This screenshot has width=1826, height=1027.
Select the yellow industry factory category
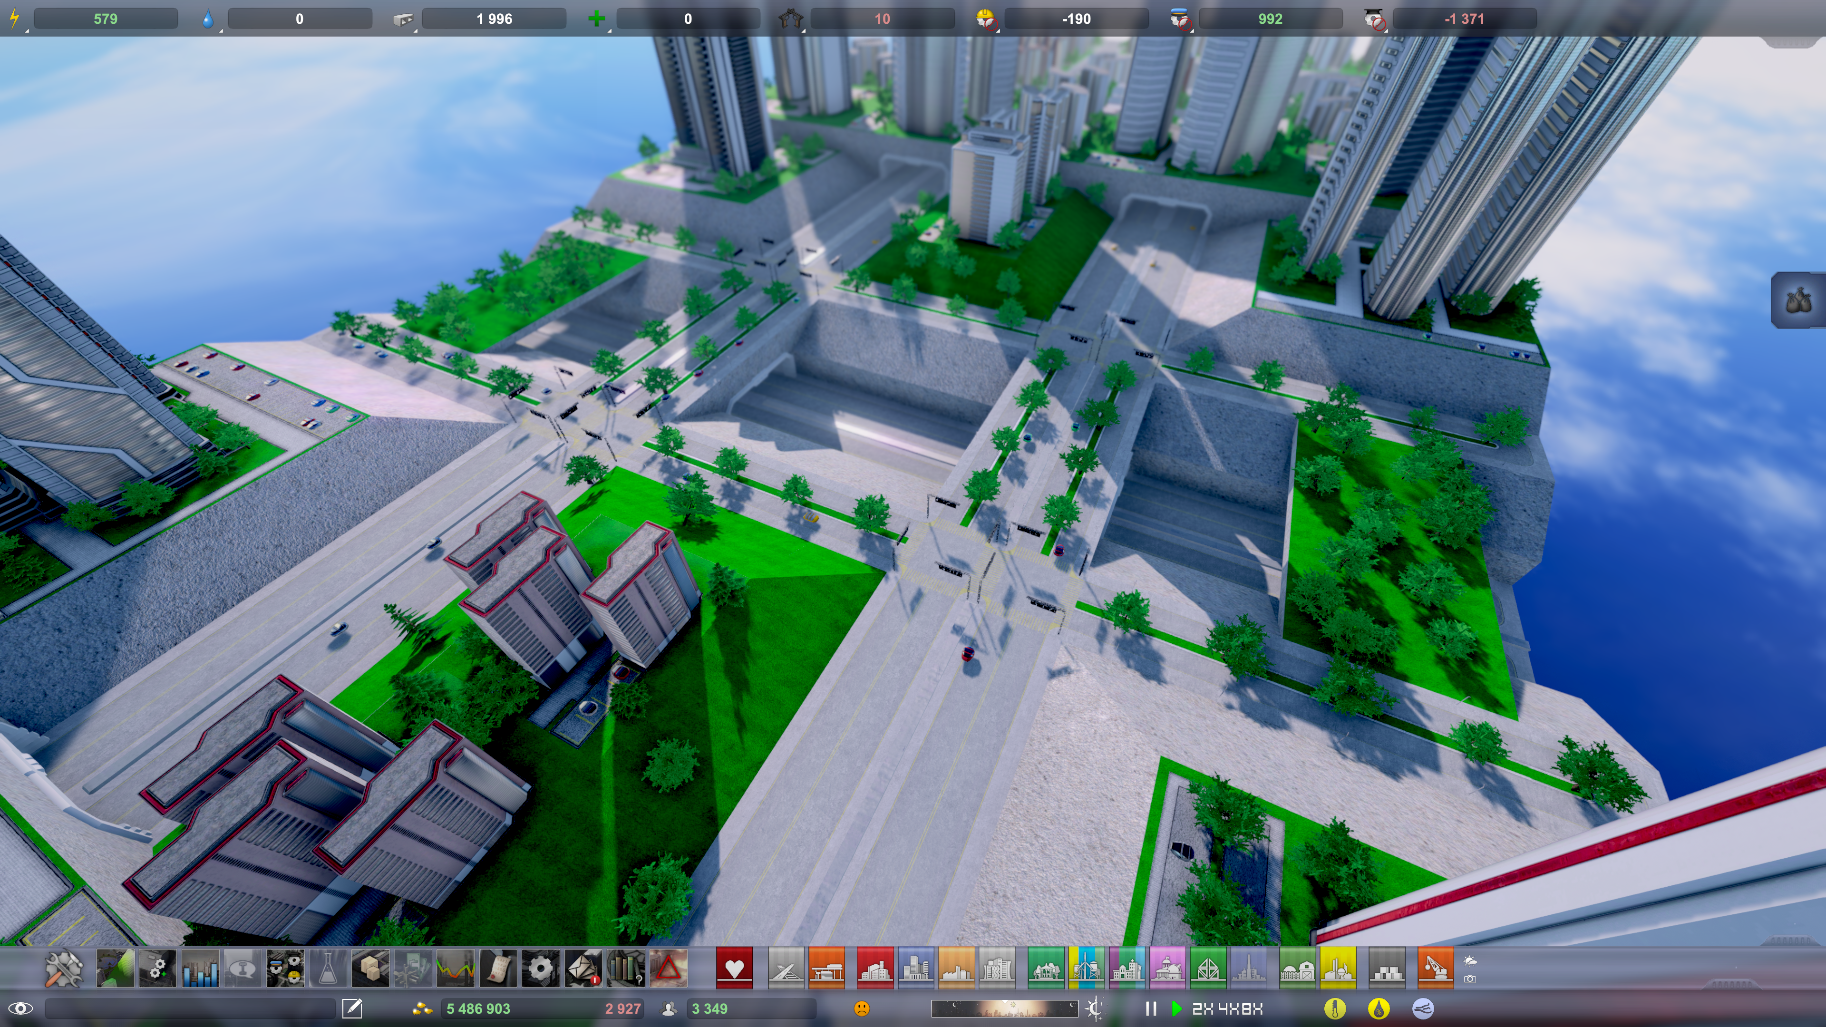(x=1337, y=968)
